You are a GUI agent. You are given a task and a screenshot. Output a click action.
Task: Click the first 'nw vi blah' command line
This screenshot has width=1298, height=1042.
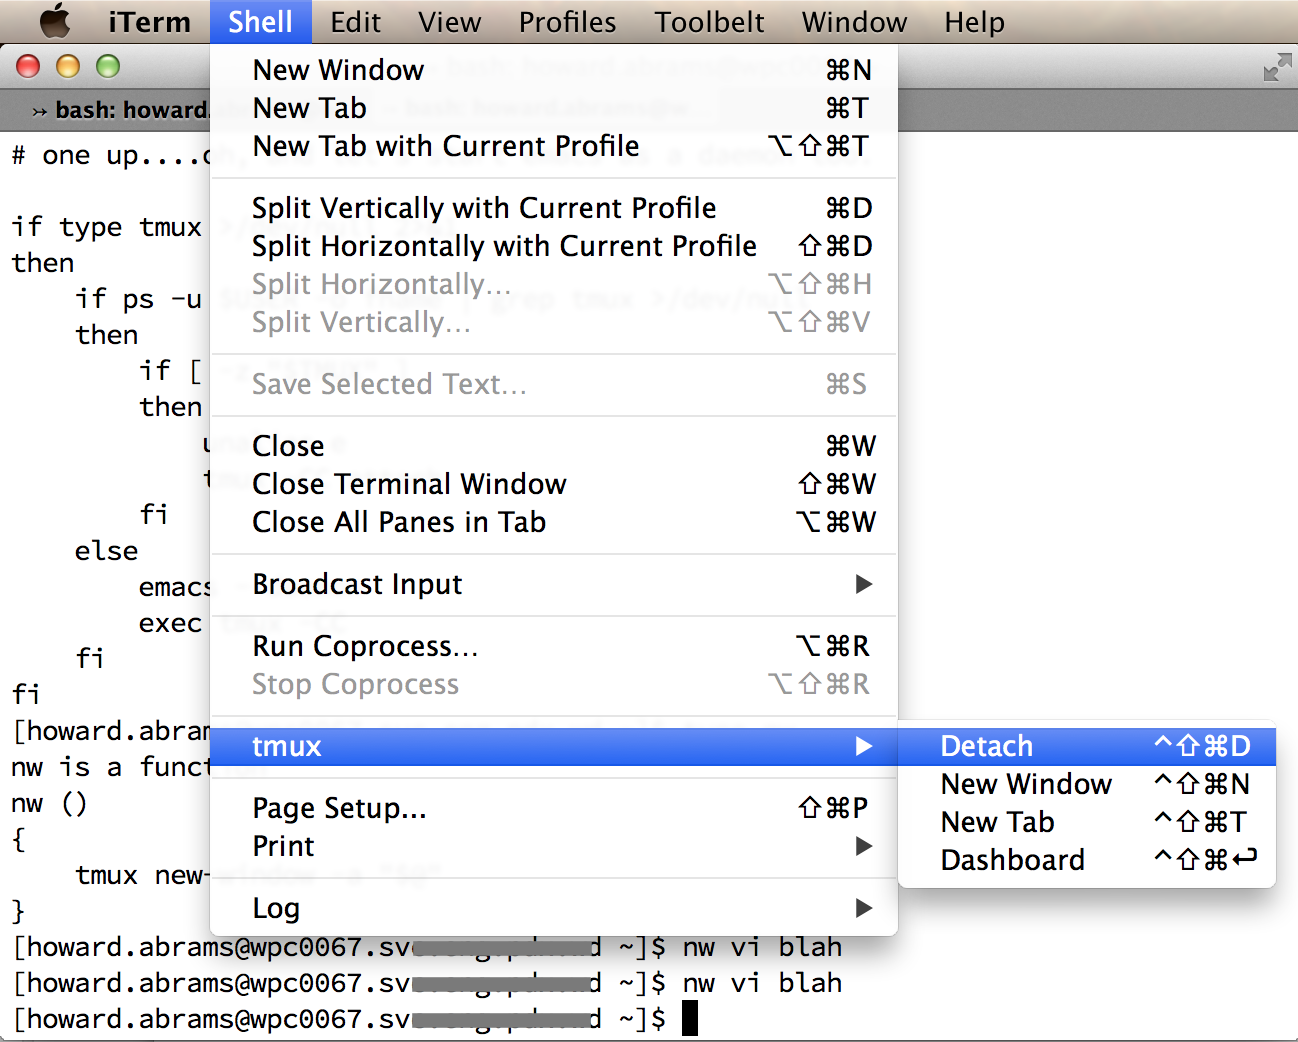762,947
